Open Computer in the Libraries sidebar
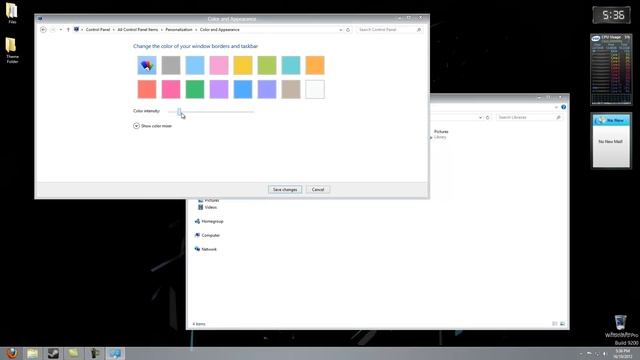This screenshot has width=640, height=360. 207,236
